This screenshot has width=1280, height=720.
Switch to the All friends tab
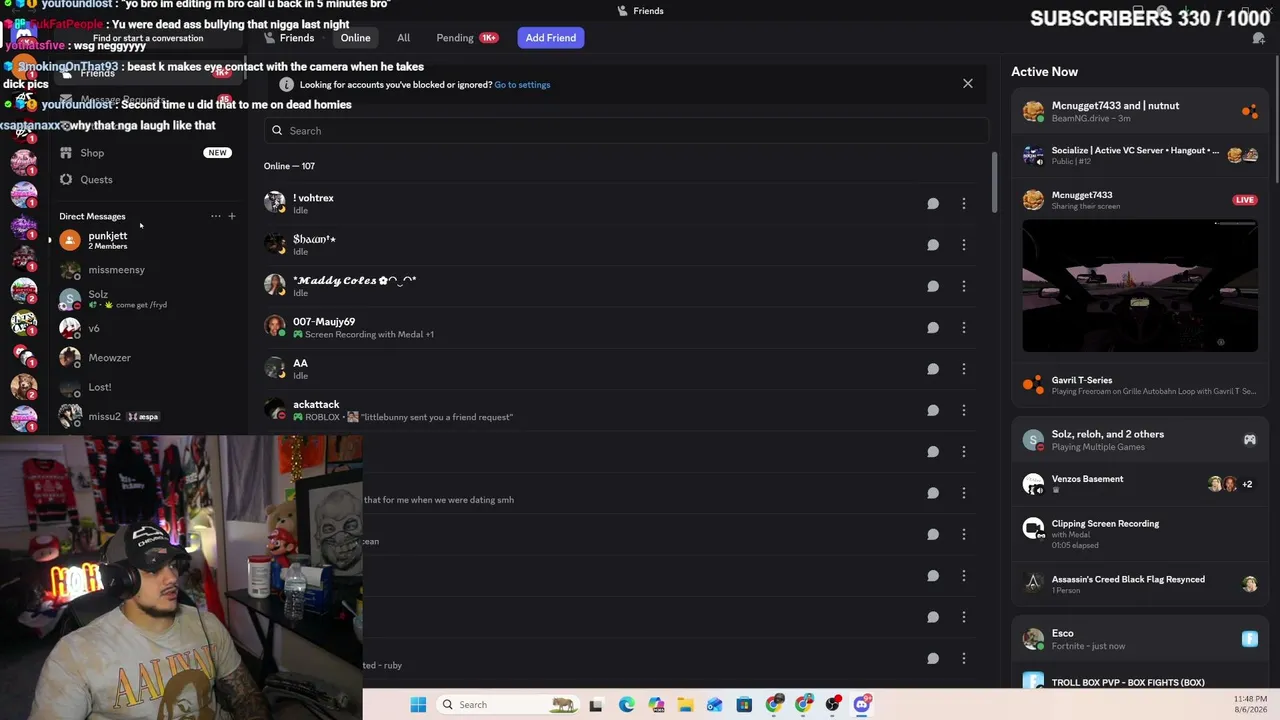tap(403, 38)
